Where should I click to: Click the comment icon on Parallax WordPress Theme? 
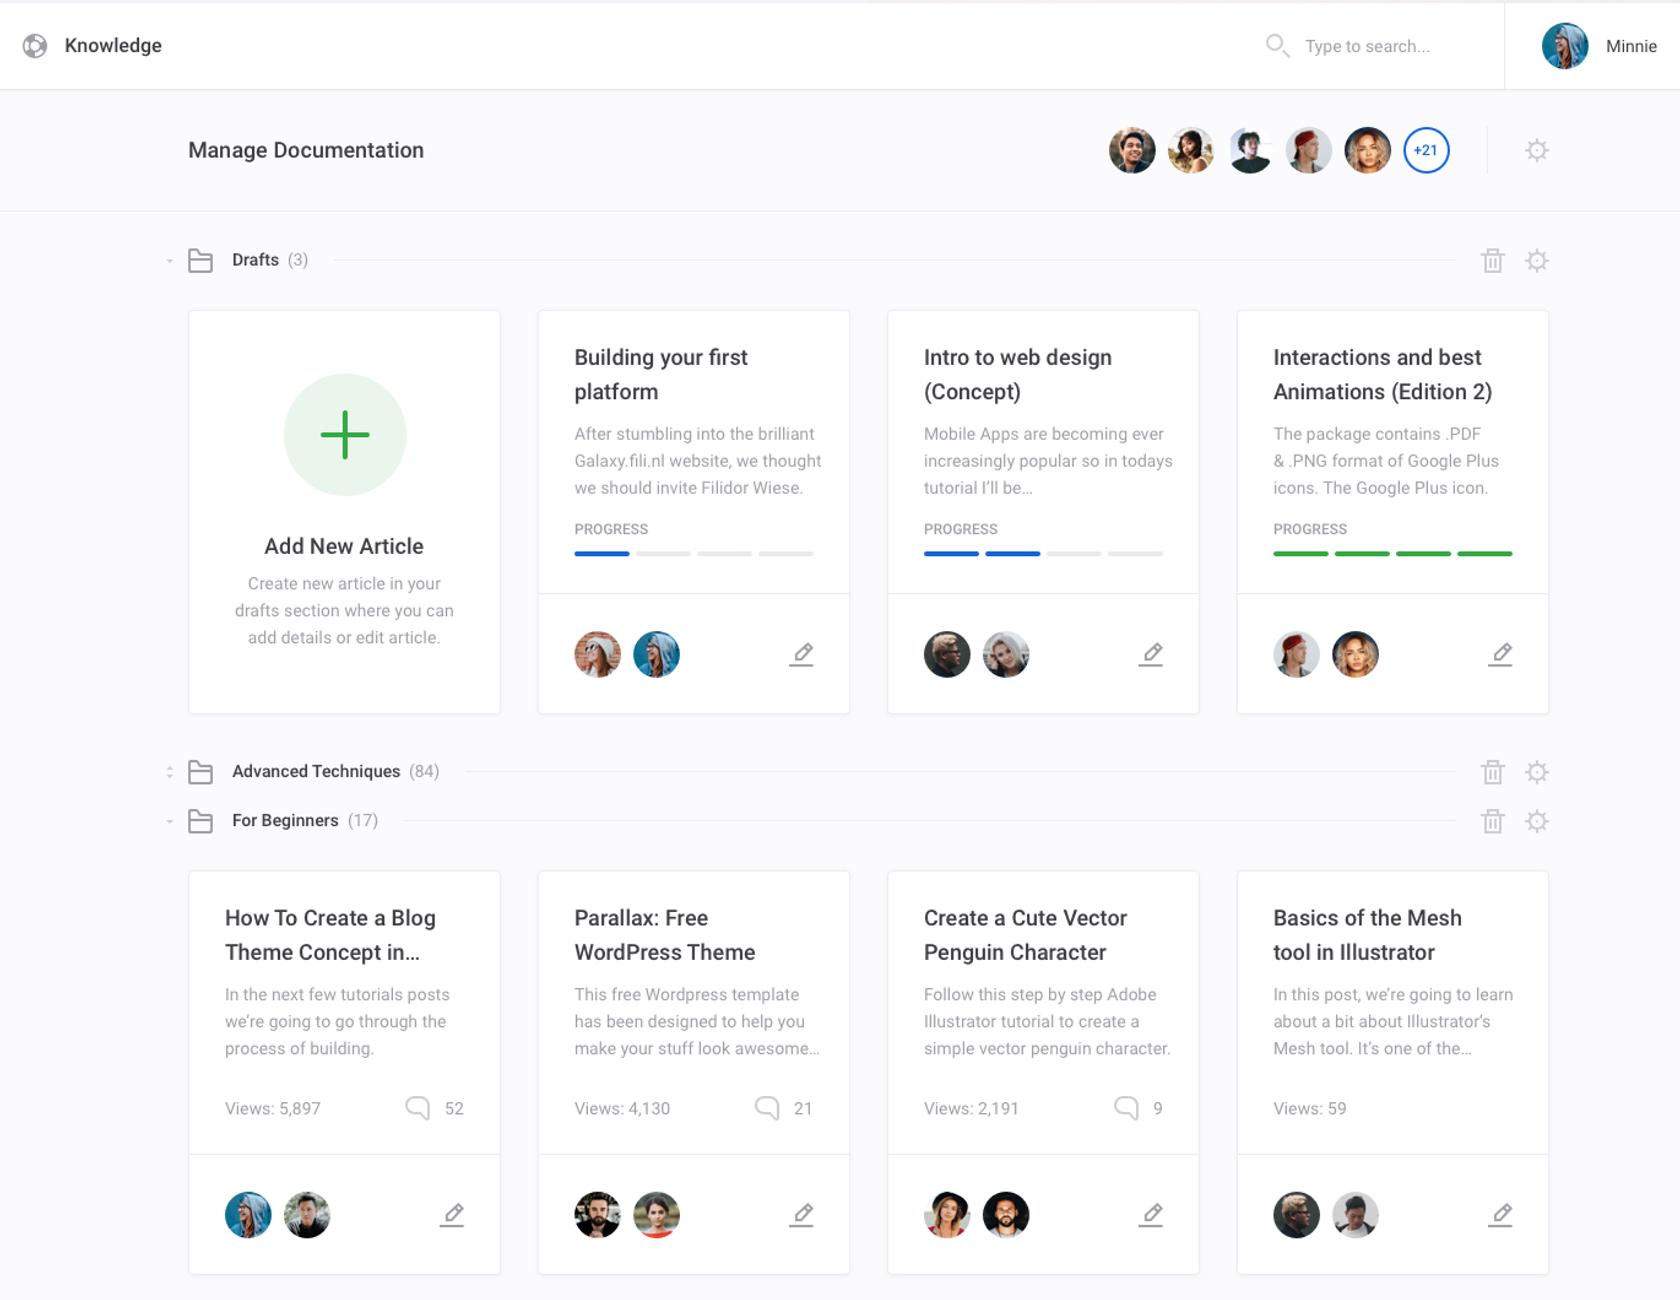tap(766, 1107)
